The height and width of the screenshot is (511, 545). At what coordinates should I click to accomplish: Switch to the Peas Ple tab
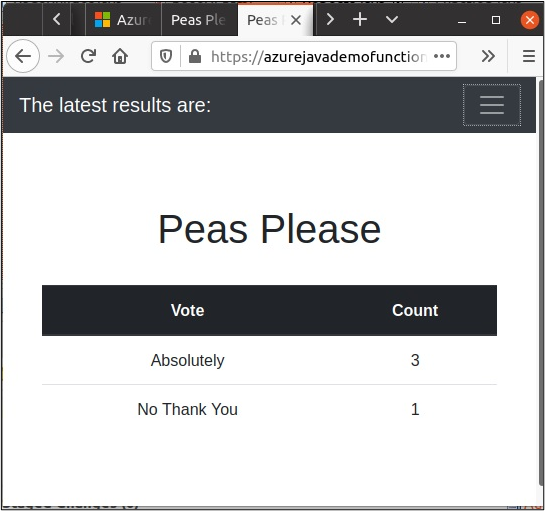(200, 20)
